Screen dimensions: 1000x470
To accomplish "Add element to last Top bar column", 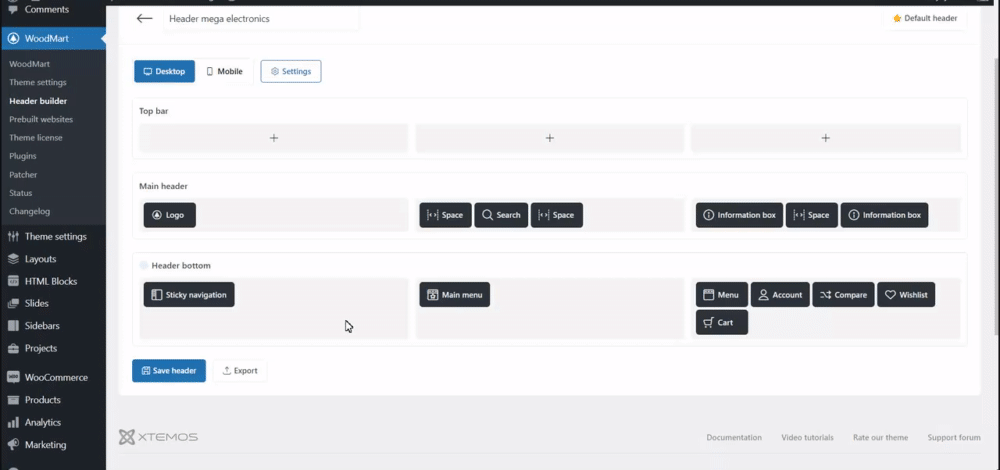I will (825, 138).
